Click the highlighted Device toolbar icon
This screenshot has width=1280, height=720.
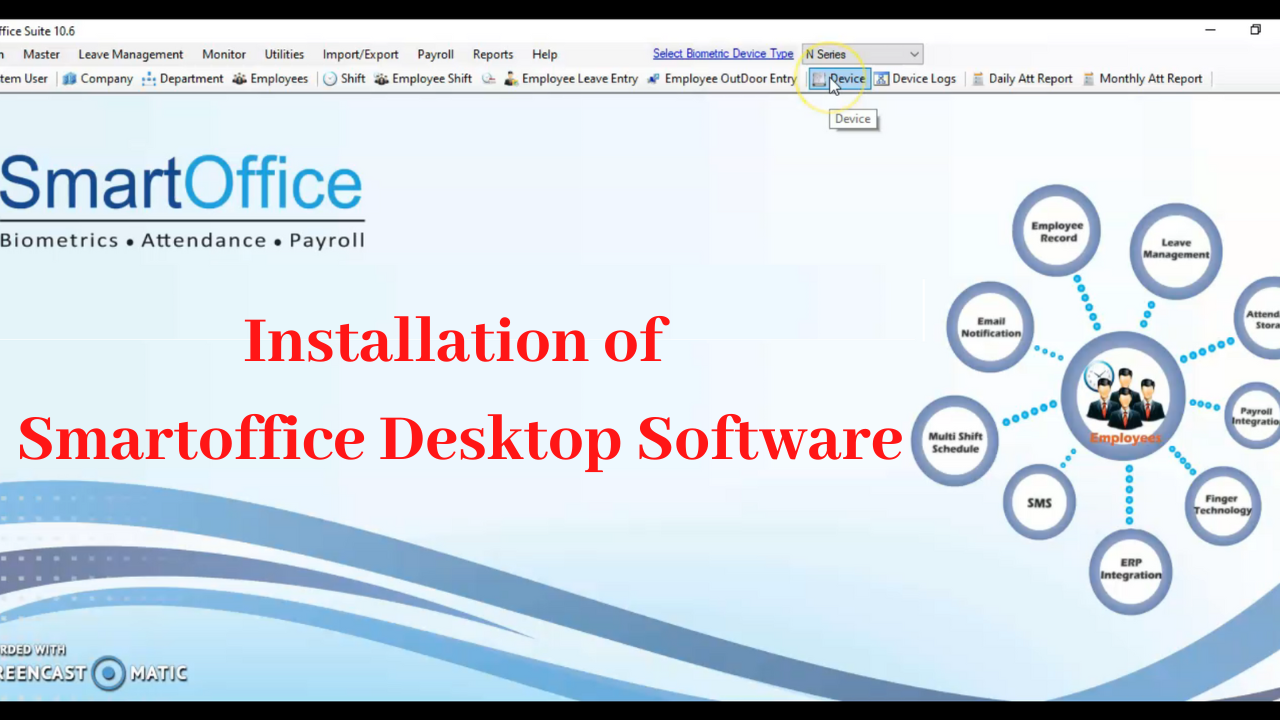click(840, 78)
